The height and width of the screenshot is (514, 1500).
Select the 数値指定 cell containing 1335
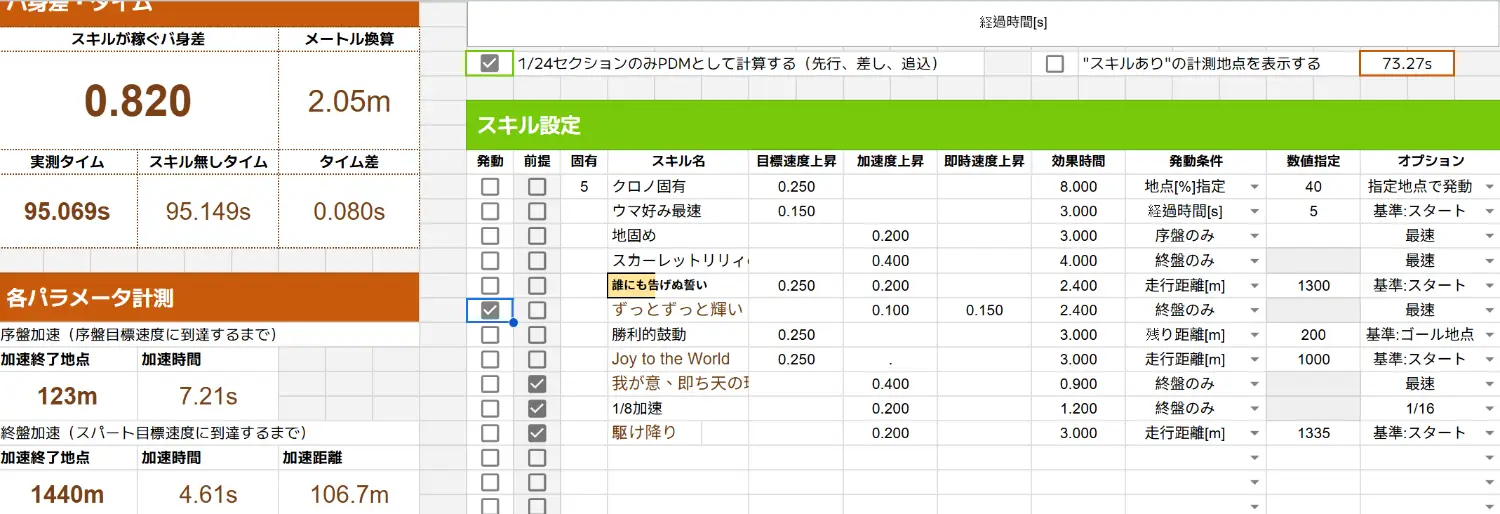point(1313,433)
